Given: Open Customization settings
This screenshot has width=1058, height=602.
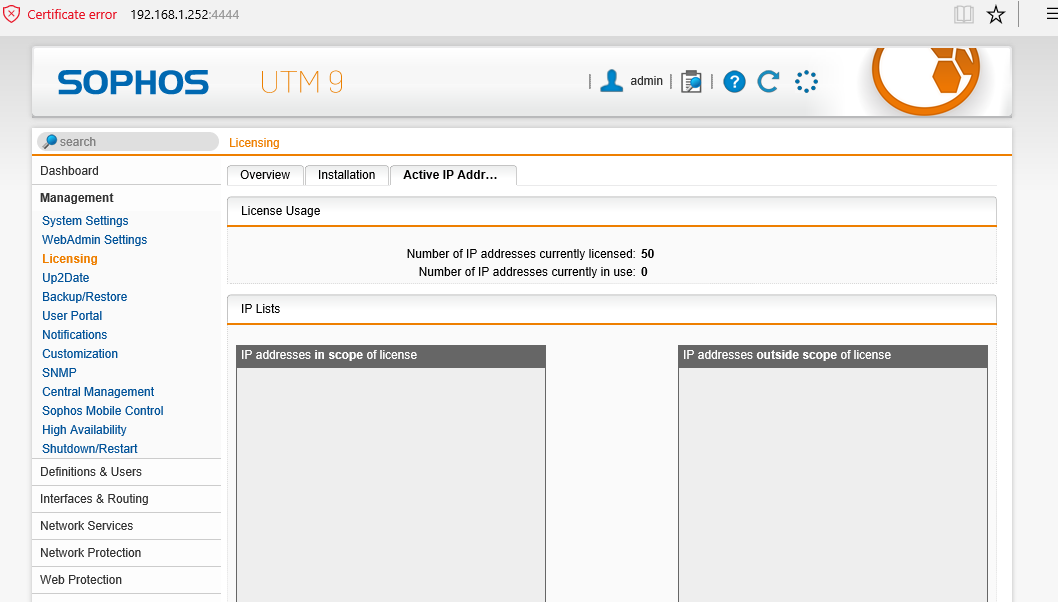Looking at the screenshot, I should 80,353.
